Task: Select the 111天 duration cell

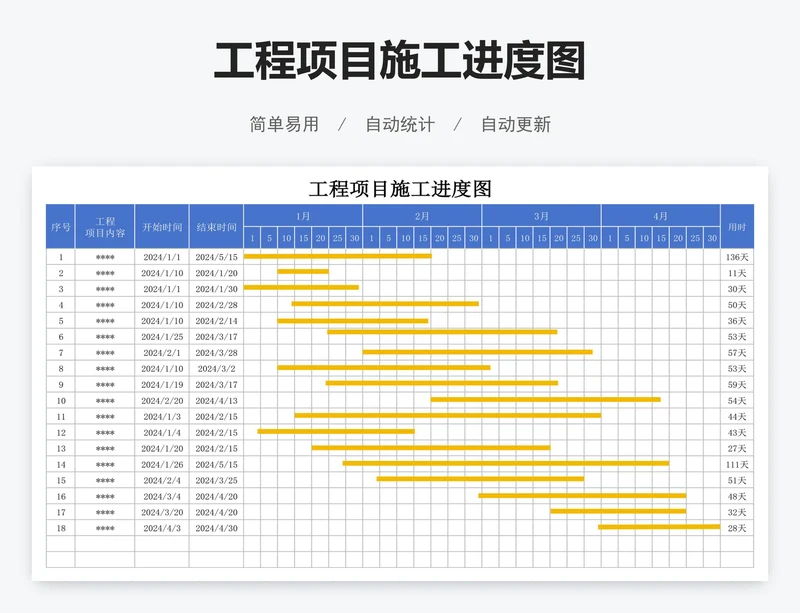Action: 737,464
